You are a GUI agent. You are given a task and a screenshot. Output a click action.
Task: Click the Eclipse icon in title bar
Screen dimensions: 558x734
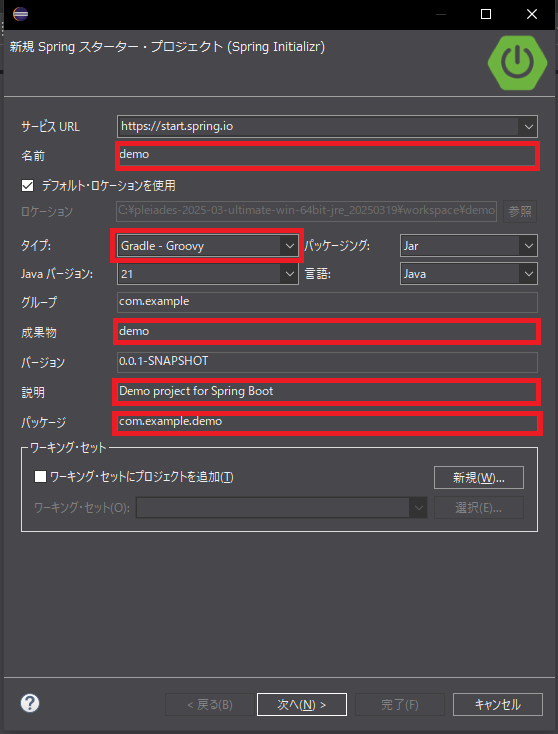(21, 14)
